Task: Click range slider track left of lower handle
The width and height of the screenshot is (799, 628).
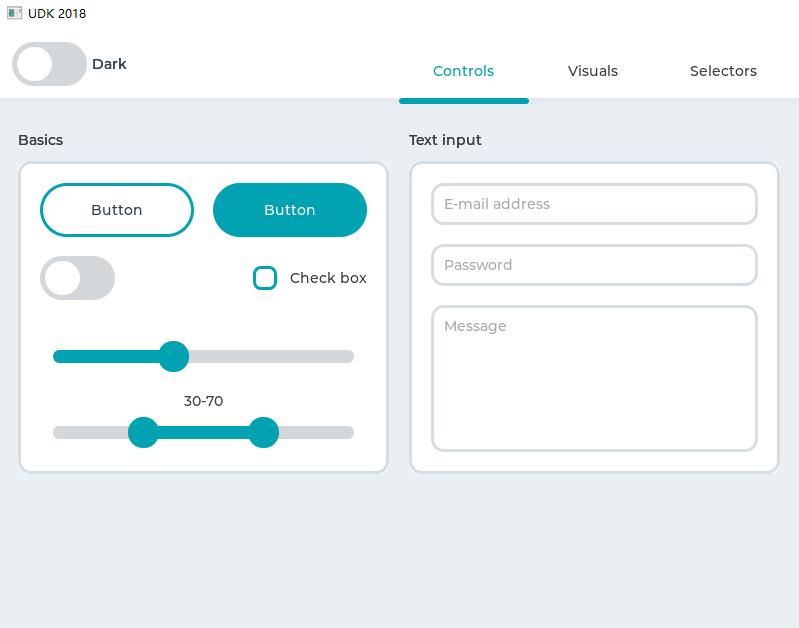Action: point(90,432)
